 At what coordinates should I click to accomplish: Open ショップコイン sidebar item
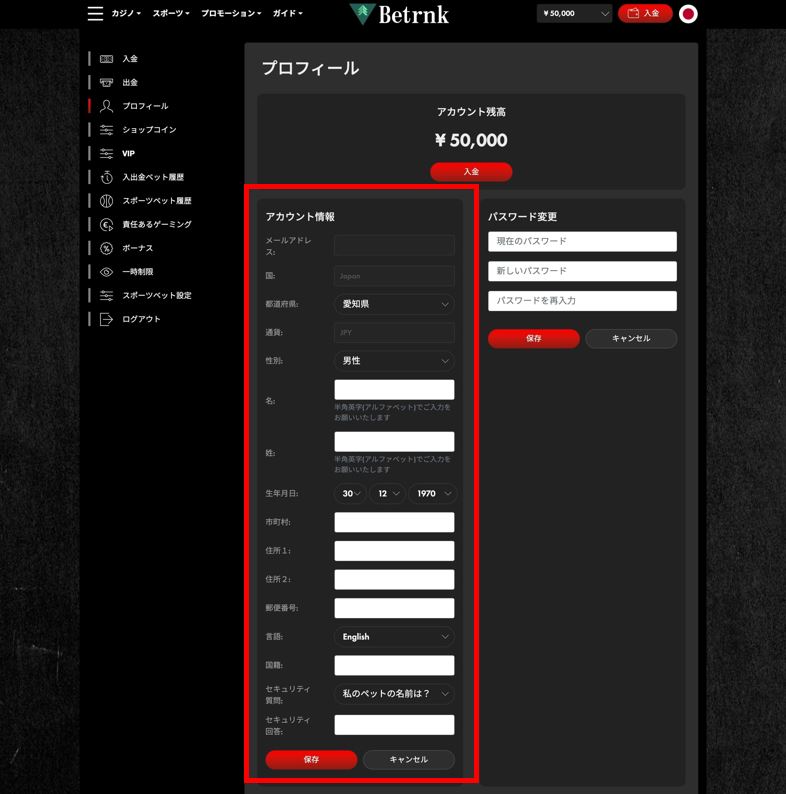click(x=149, y=130)
